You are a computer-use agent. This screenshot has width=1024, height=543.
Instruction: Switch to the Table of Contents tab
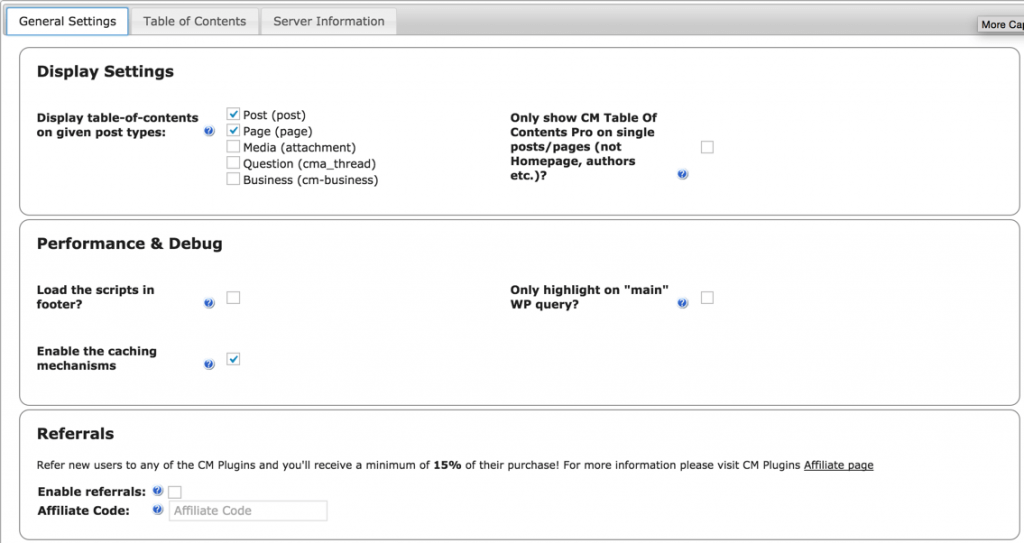[x=194, y=21]
